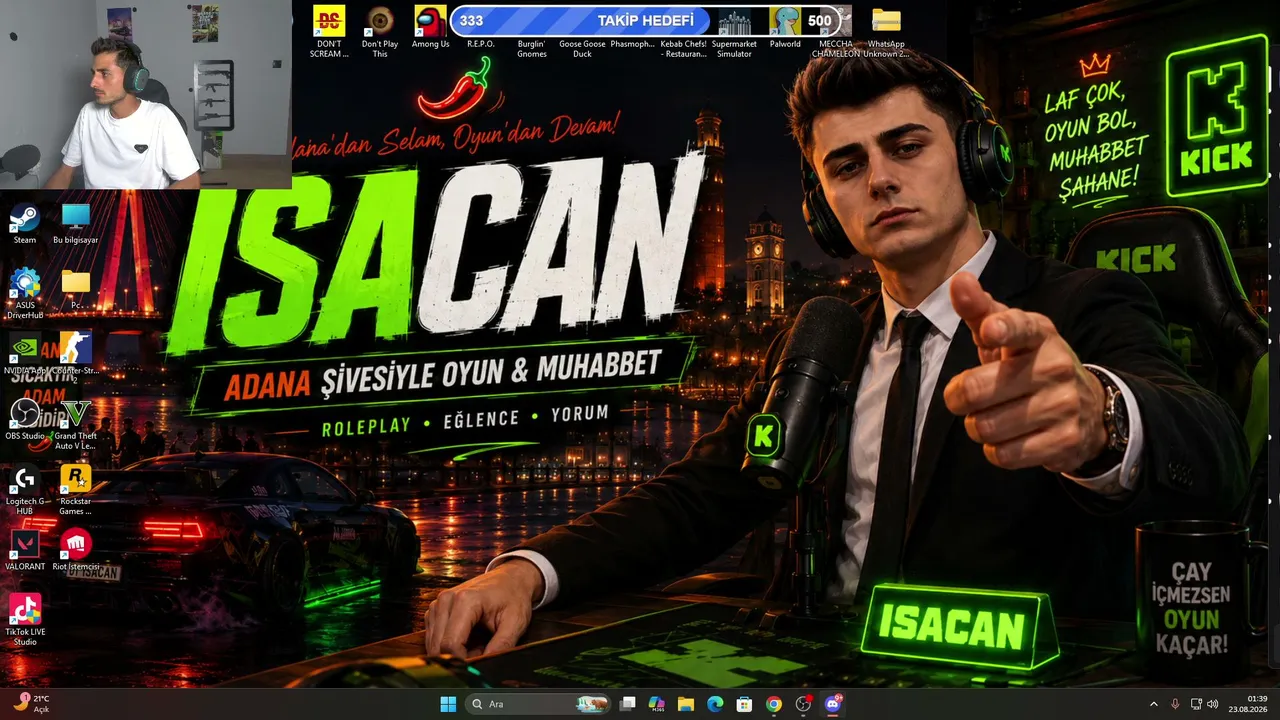Click the Phasmophobia shortcut label

pyautogui.click(x=633, y=44)
